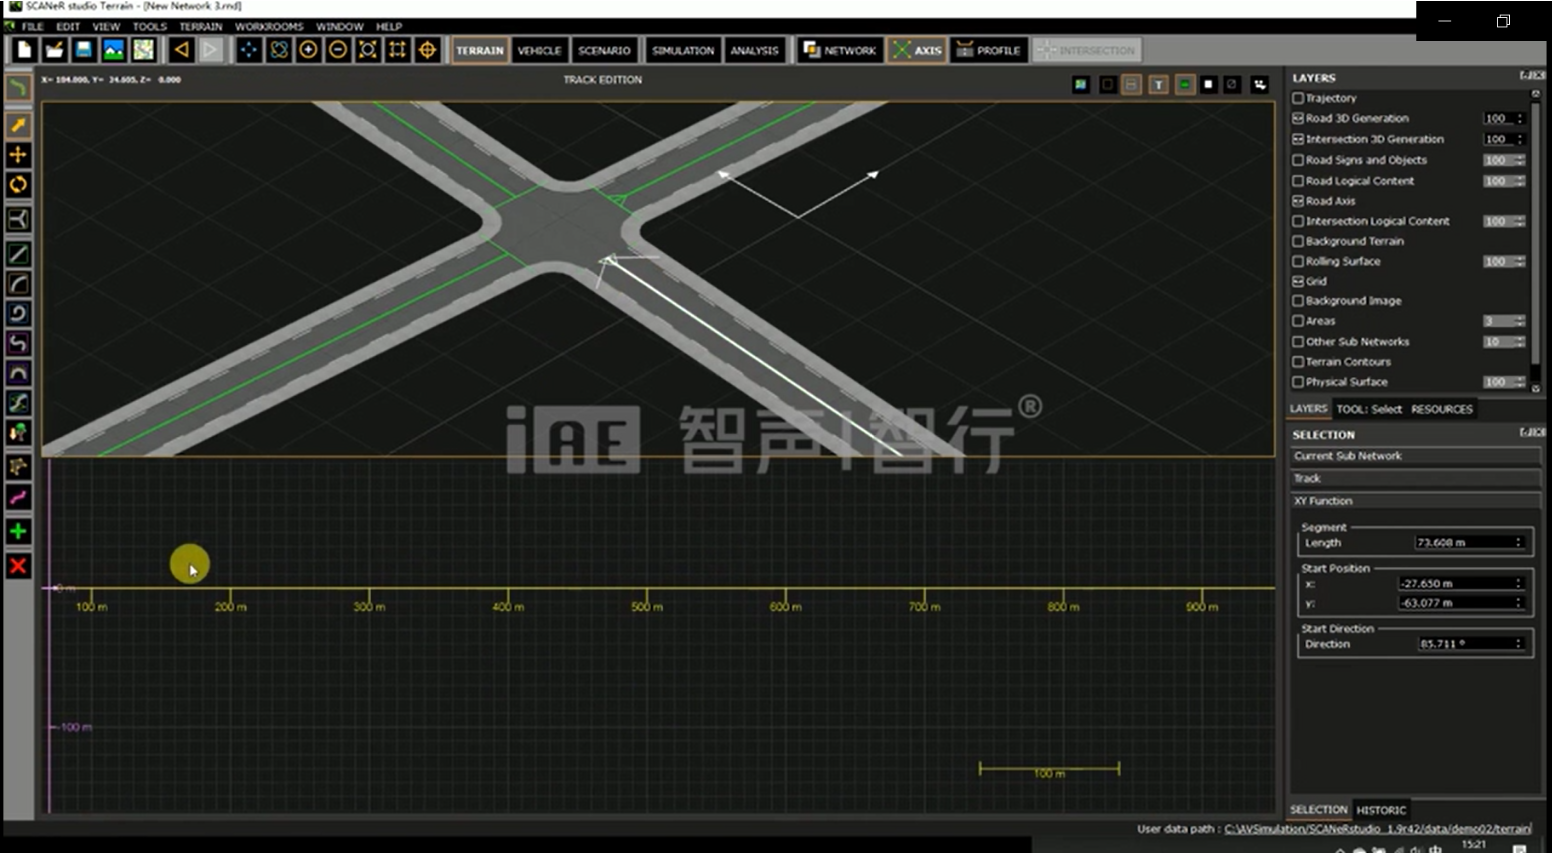Open the FILE menu
Image resolution: width=1552 pixels, height=855 pixels.
[33, 27]
